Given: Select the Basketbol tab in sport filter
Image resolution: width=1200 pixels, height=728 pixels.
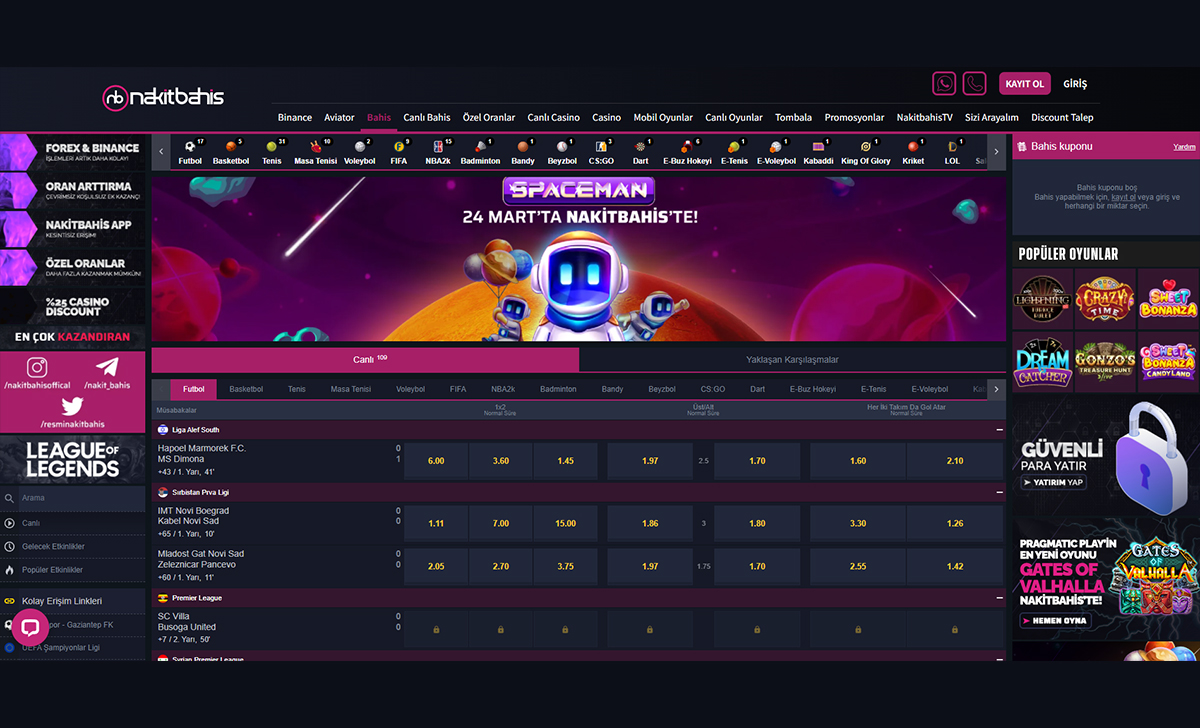Looking at the screenshot, I should tap(246, 389).
